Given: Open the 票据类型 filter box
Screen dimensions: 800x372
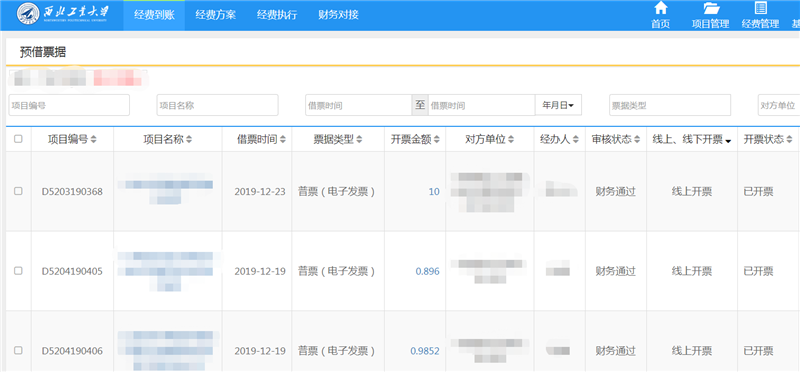Looking at the screenshot, I should (x=670, y=105).
